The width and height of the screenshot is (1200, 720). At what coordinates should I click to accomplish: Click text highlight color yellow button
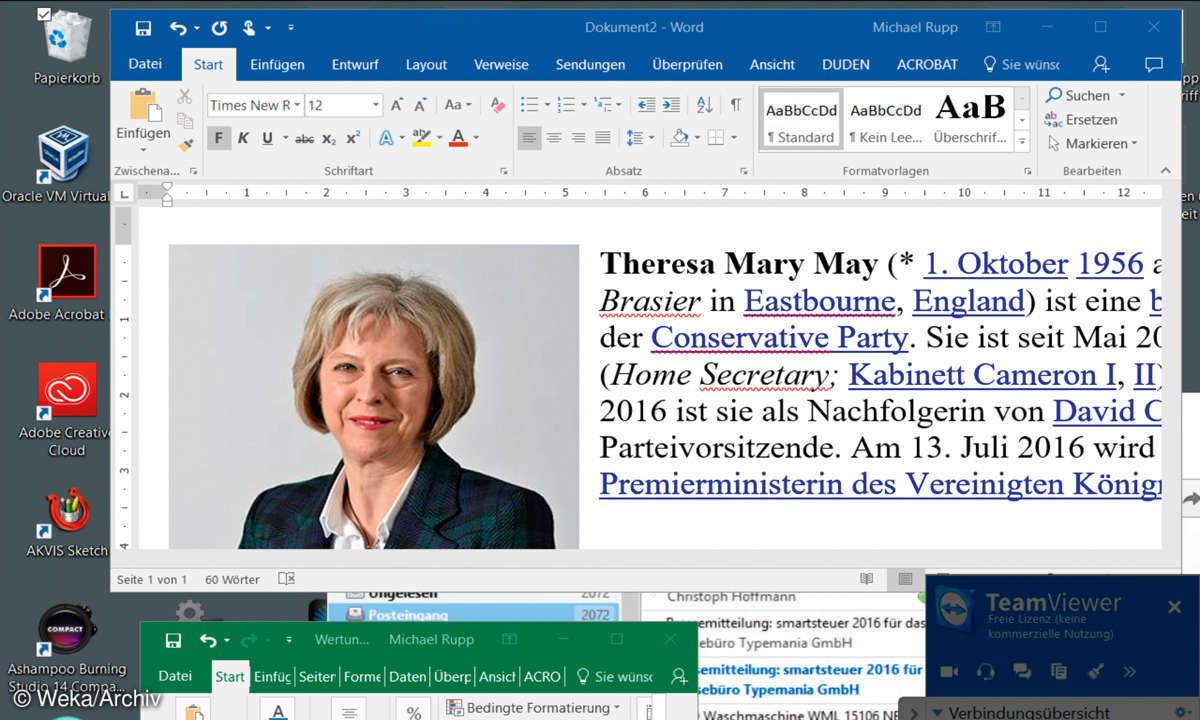pos(421,138)
